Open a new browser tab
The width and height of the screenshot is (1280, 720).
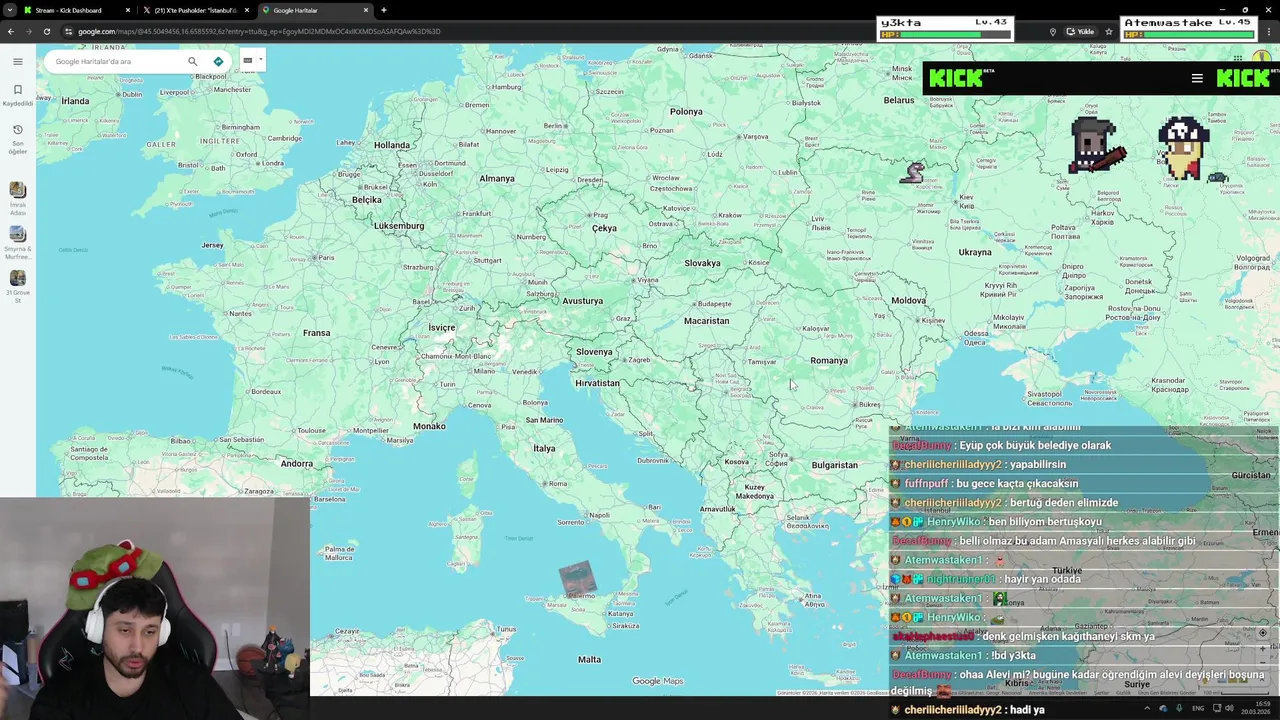click(x=384, y=10)
